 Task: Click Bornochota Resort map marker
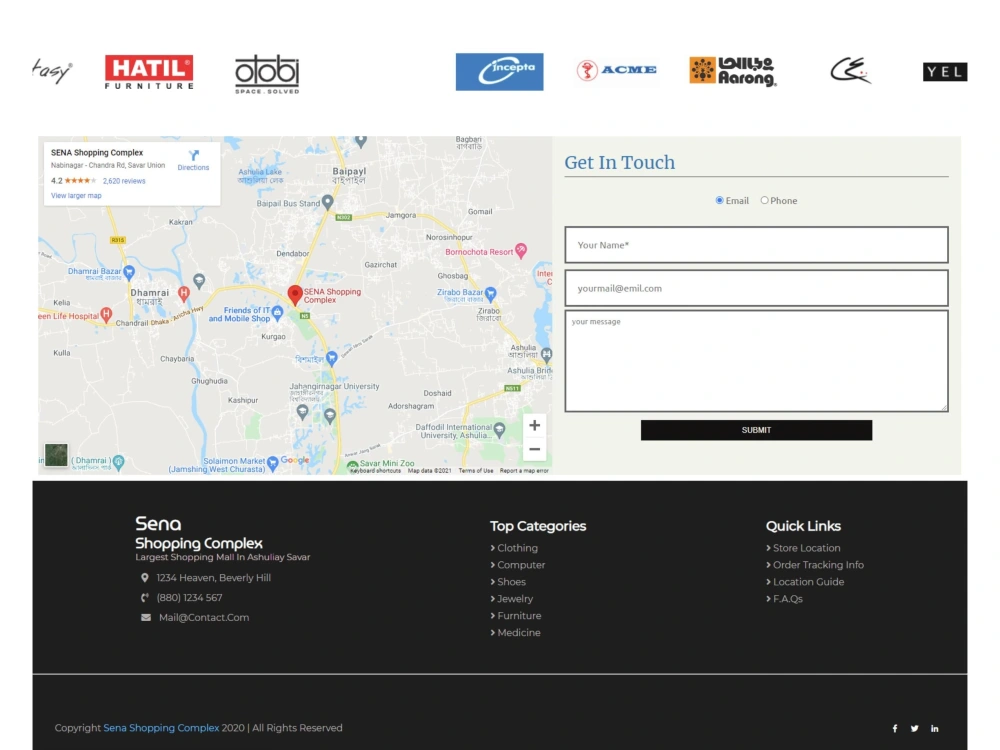[521, 250]
